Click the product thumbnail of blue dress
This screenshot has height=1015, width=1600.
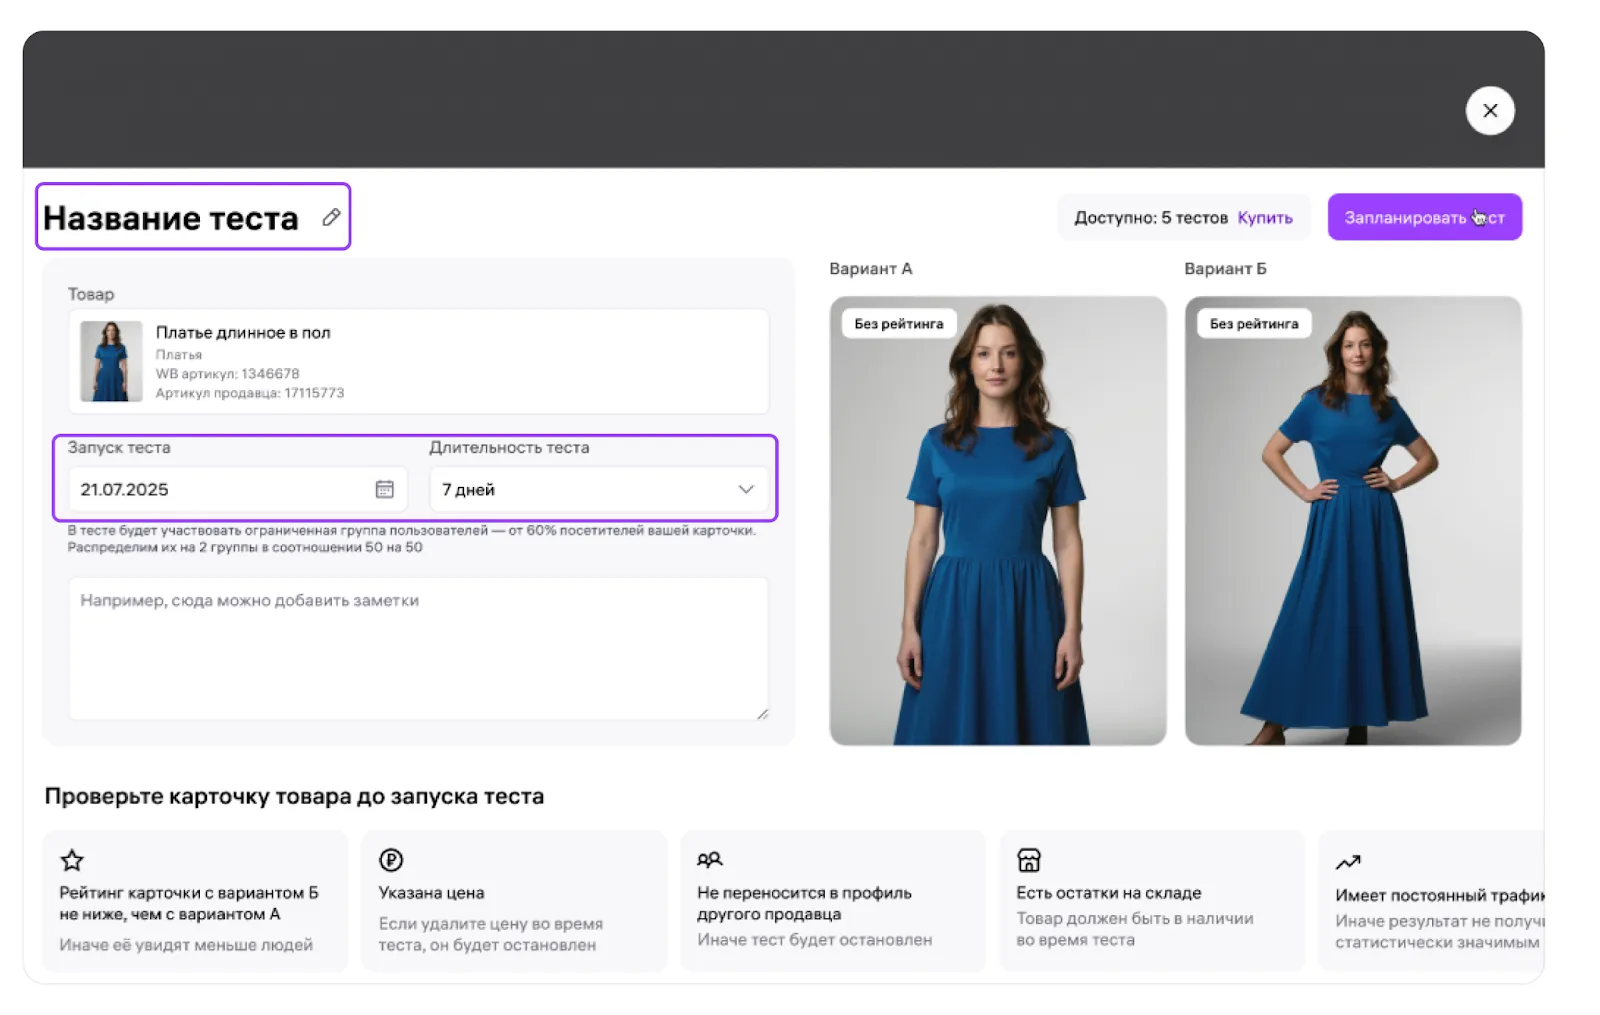[111, 361]
